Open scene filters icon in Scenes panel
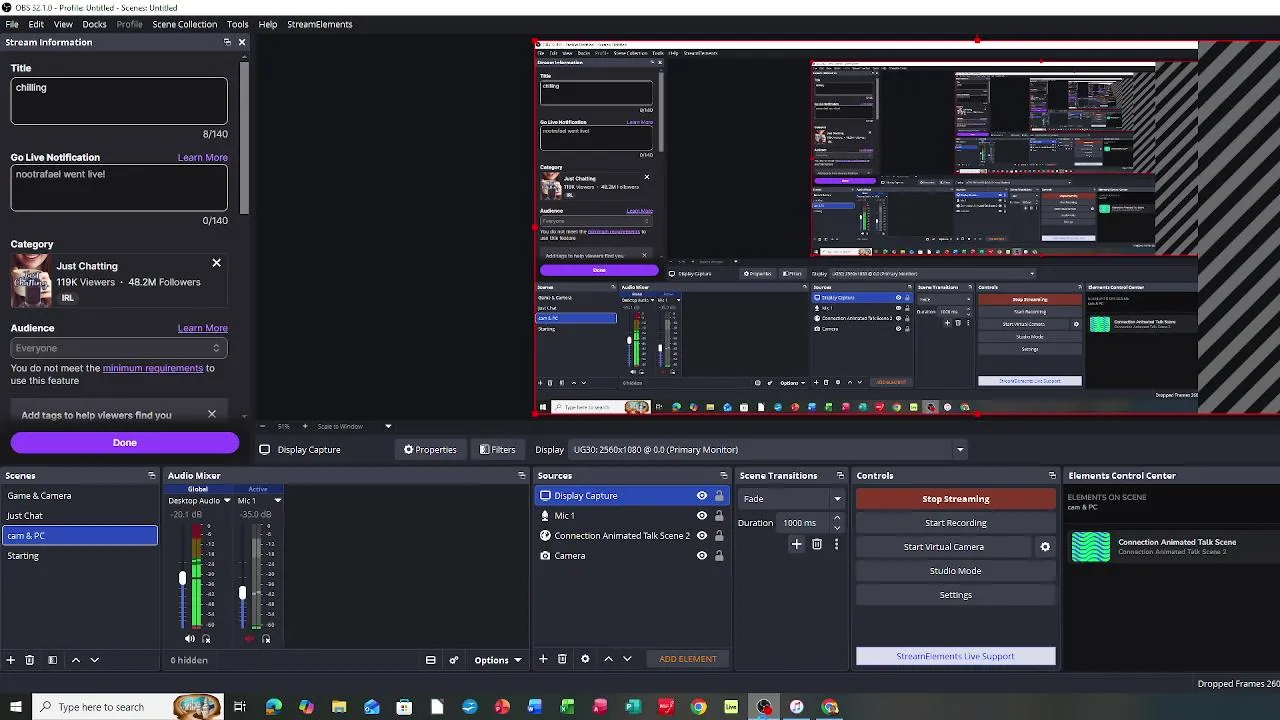 [x=52, y=660]
